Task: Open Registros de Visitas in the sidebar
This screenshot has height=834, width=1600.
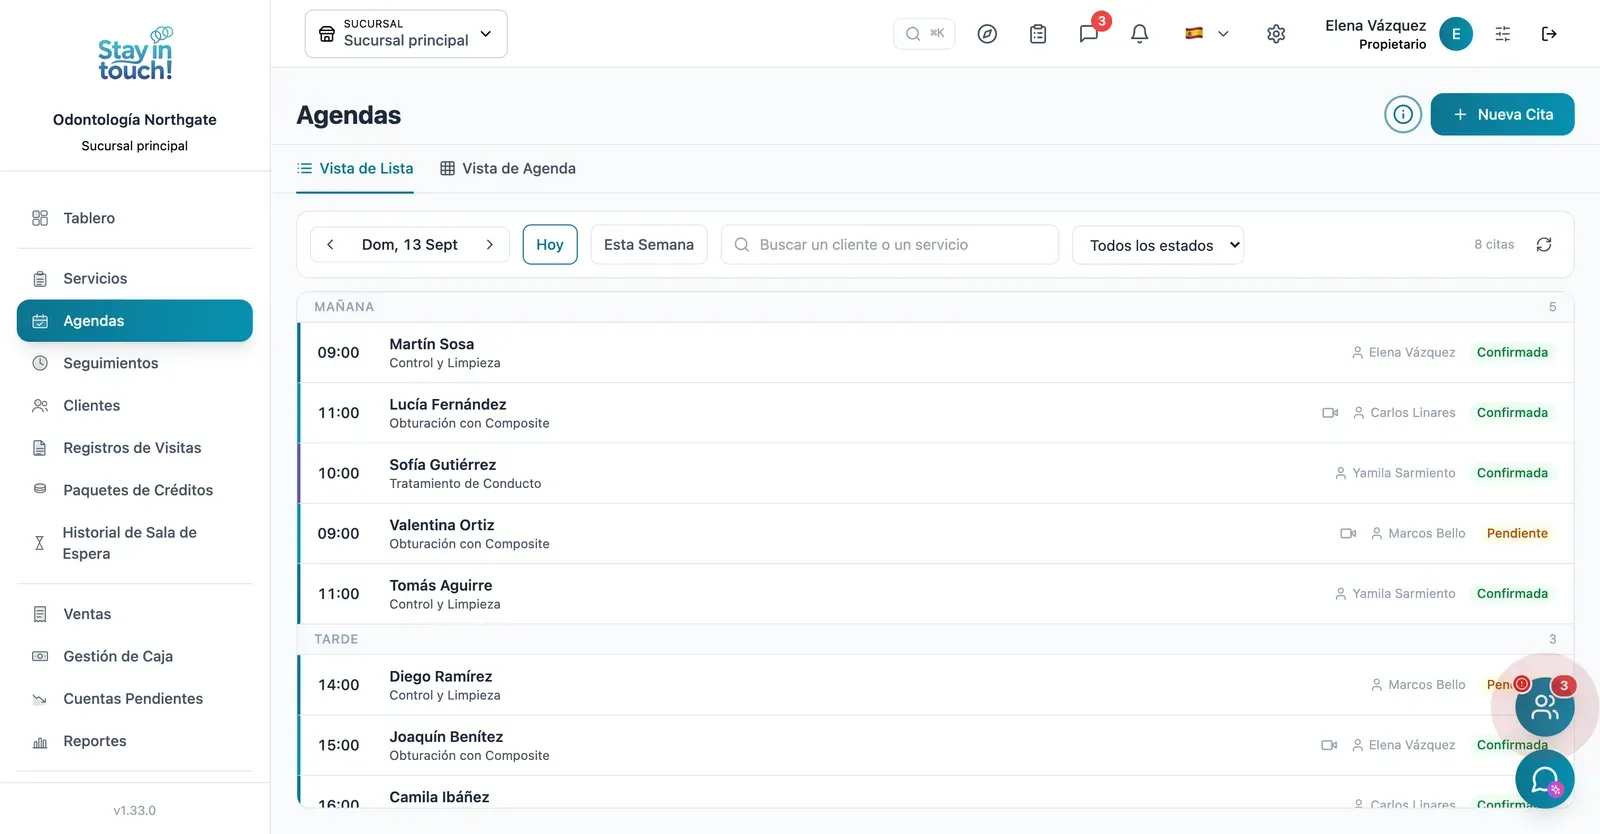Action: point(135,448)
